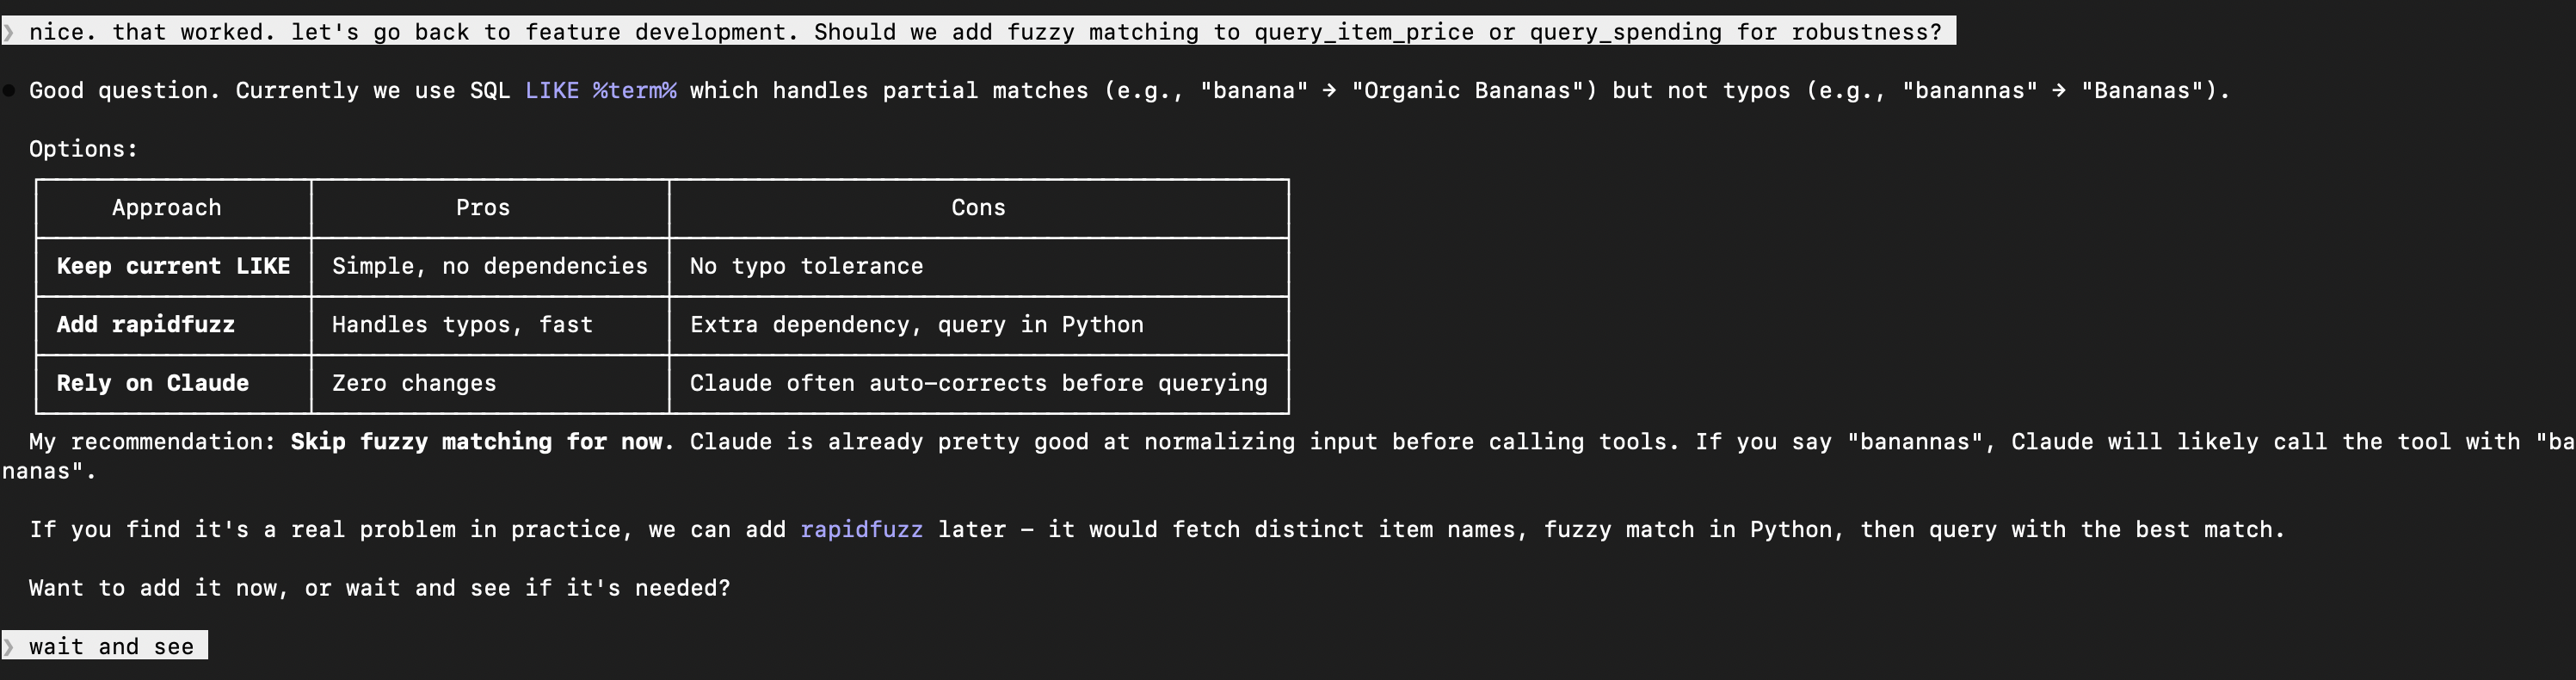Click the "Pros" table header

[483, 208]
